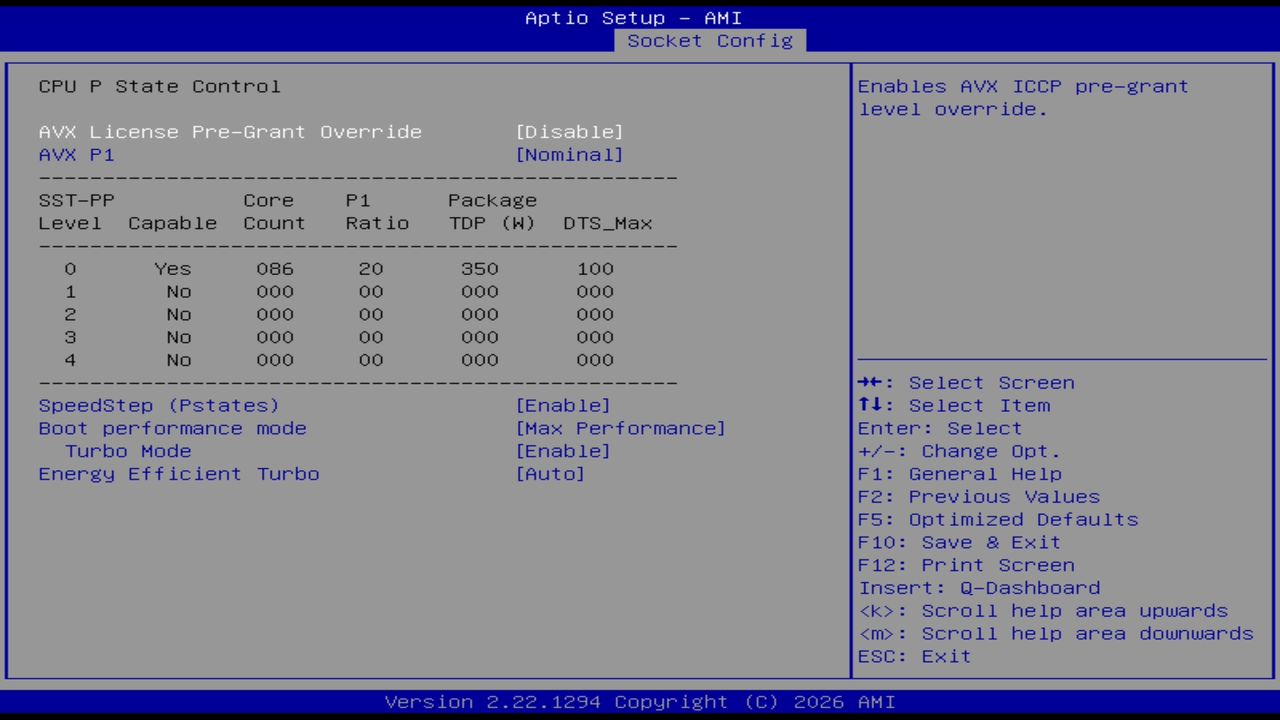
Task: Click the Aptio Setup AMI title bar
Action: pos(634,17)
